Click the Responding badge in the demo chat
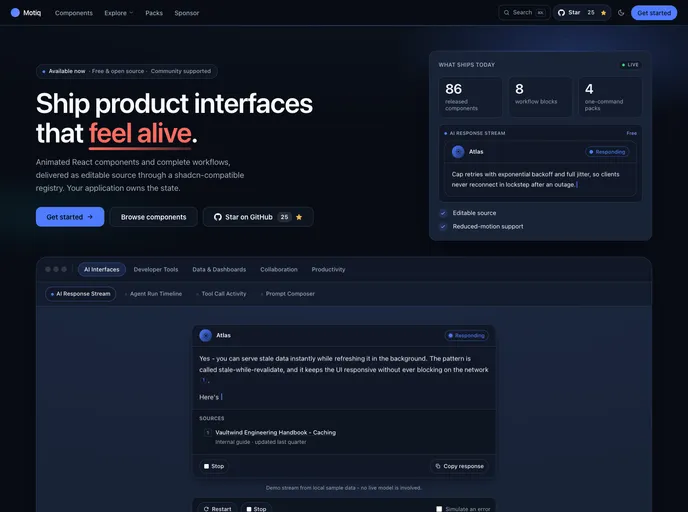The image size is (688, 512). pyautogui.click(x=466, y=335)
